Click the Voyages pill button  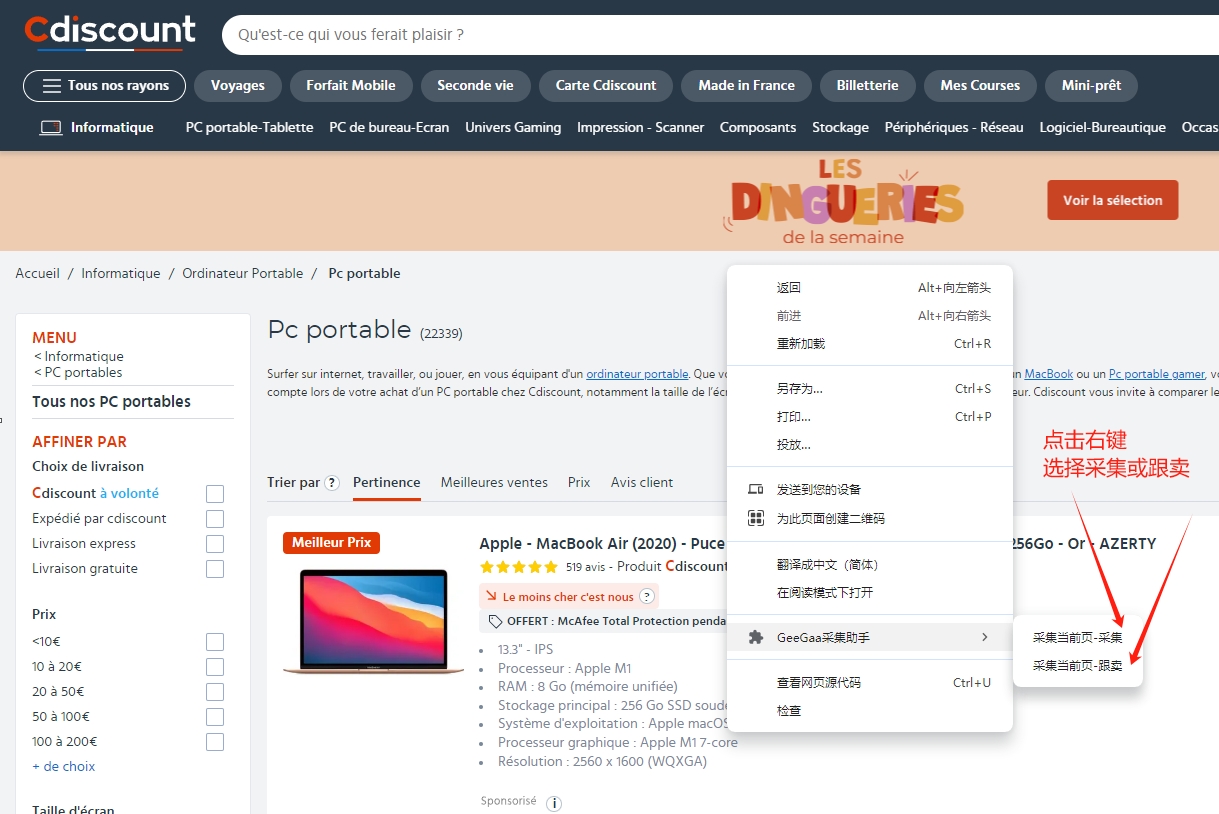(x=238, y=86)
